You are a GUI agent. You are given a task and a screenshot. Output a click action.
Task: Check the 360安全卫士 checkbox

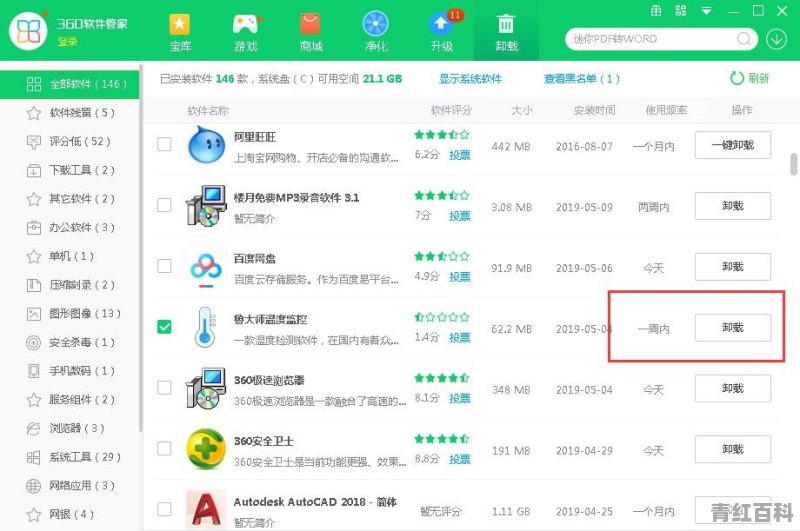pyautogui.click(x=164, y=448)
